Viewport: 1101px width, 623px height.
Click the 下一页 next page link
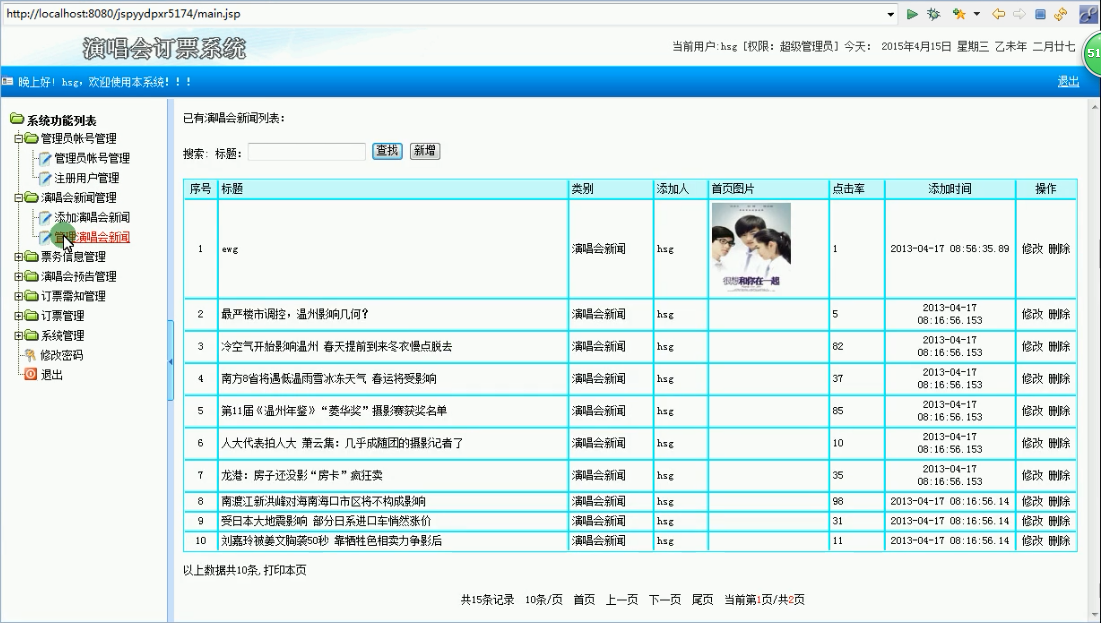tap(665, 600)
